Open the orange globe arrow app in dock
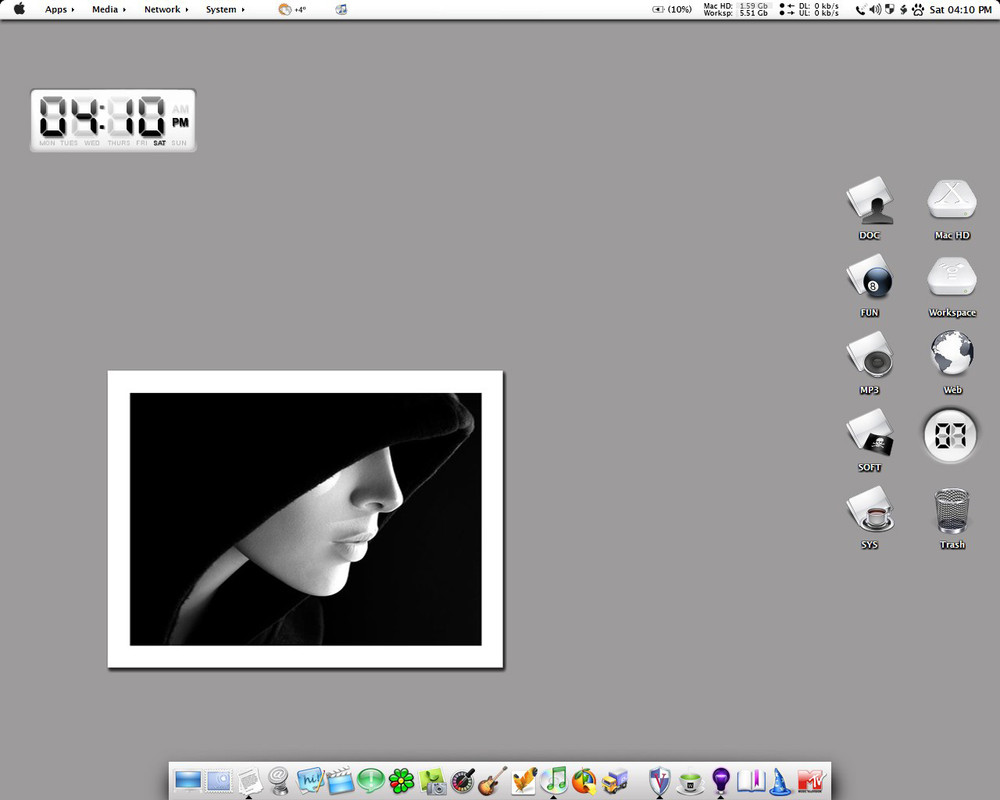Screen dimensions: 1000x800 (584, 781)
